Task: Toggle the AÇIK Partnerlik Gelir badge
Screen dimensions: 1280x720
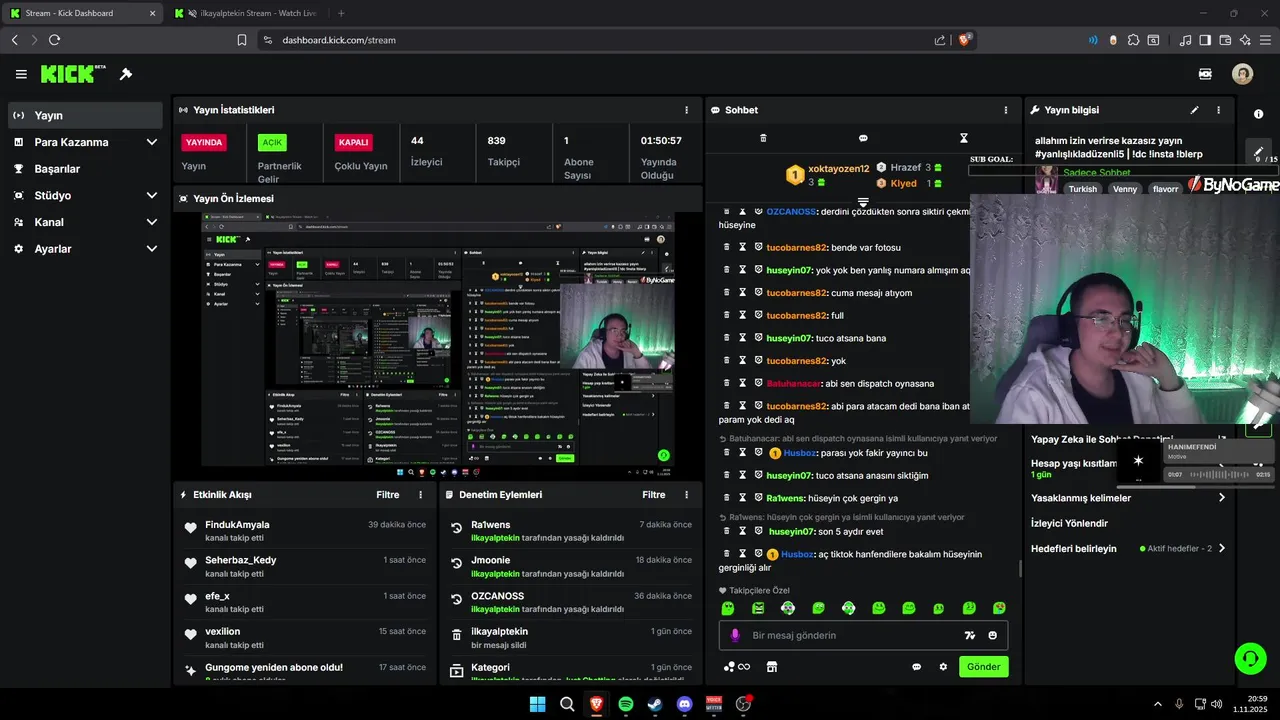Action: tap(272, 143)
